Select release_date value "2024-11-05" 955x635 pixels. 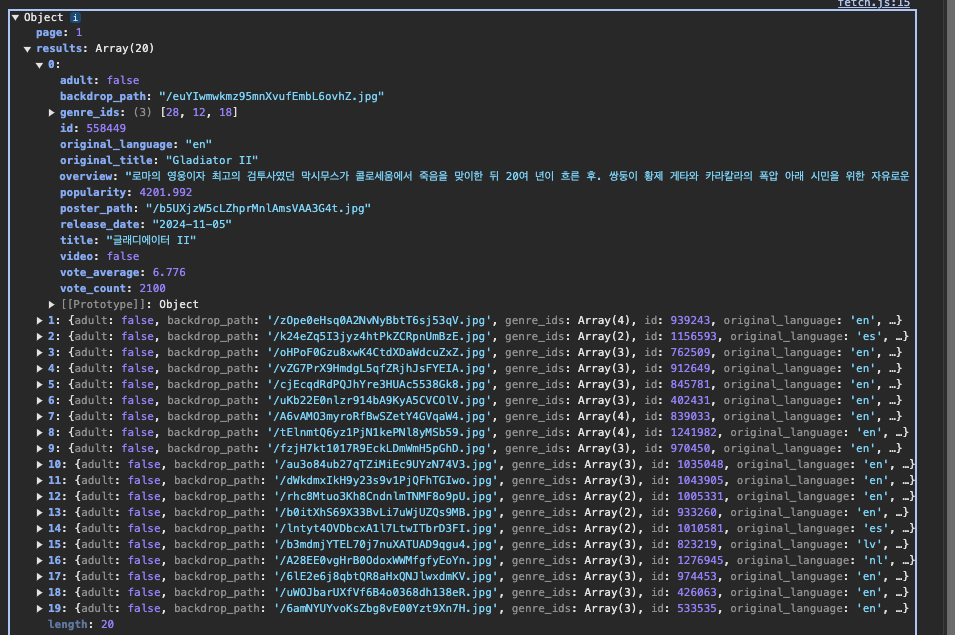192,224
